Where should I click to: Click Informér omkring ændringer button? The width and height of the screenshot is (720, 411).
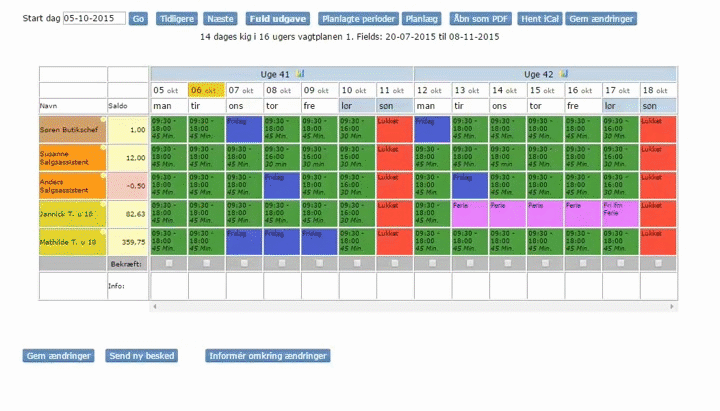268,356
